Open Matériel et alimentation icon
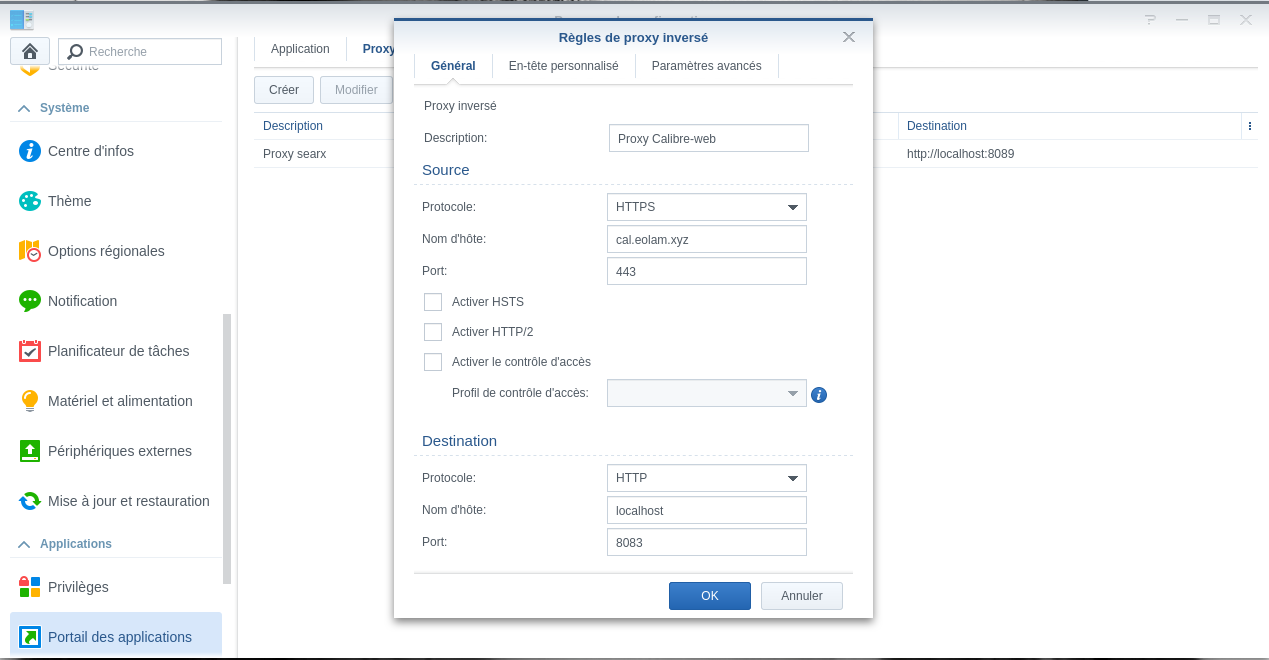This screenshot has width=1269, height=660. pos(30,401)
